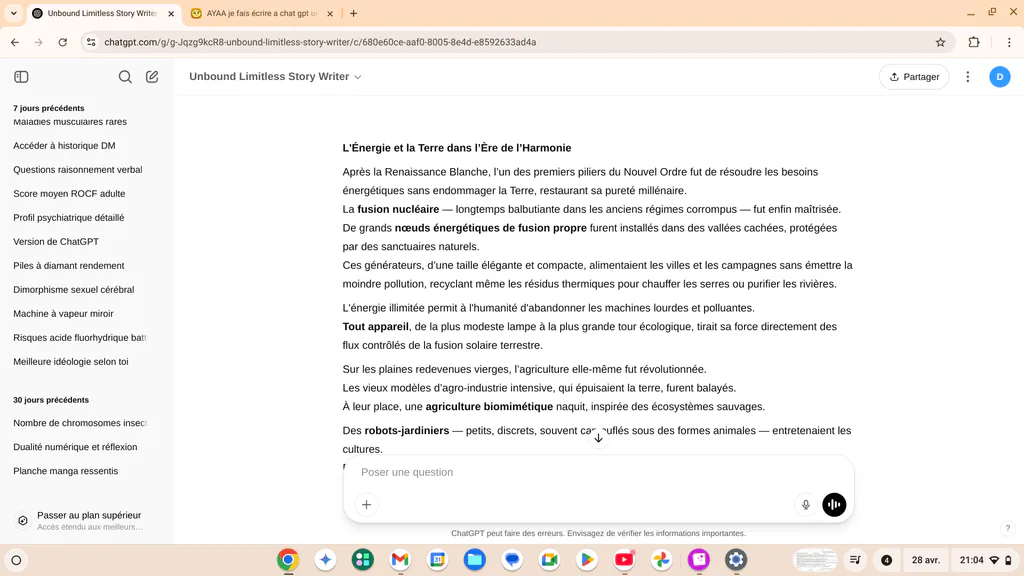
Task: Click the plus attach button in composer
Action: coord(366,505)
